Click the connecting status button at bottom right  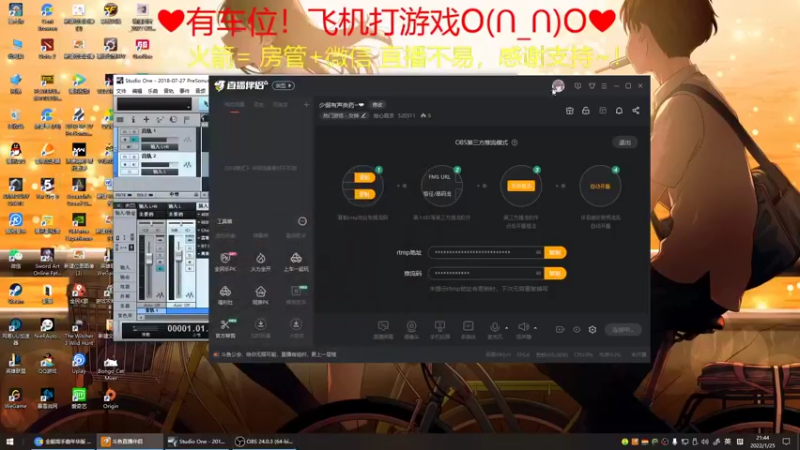tap(623, 330)
